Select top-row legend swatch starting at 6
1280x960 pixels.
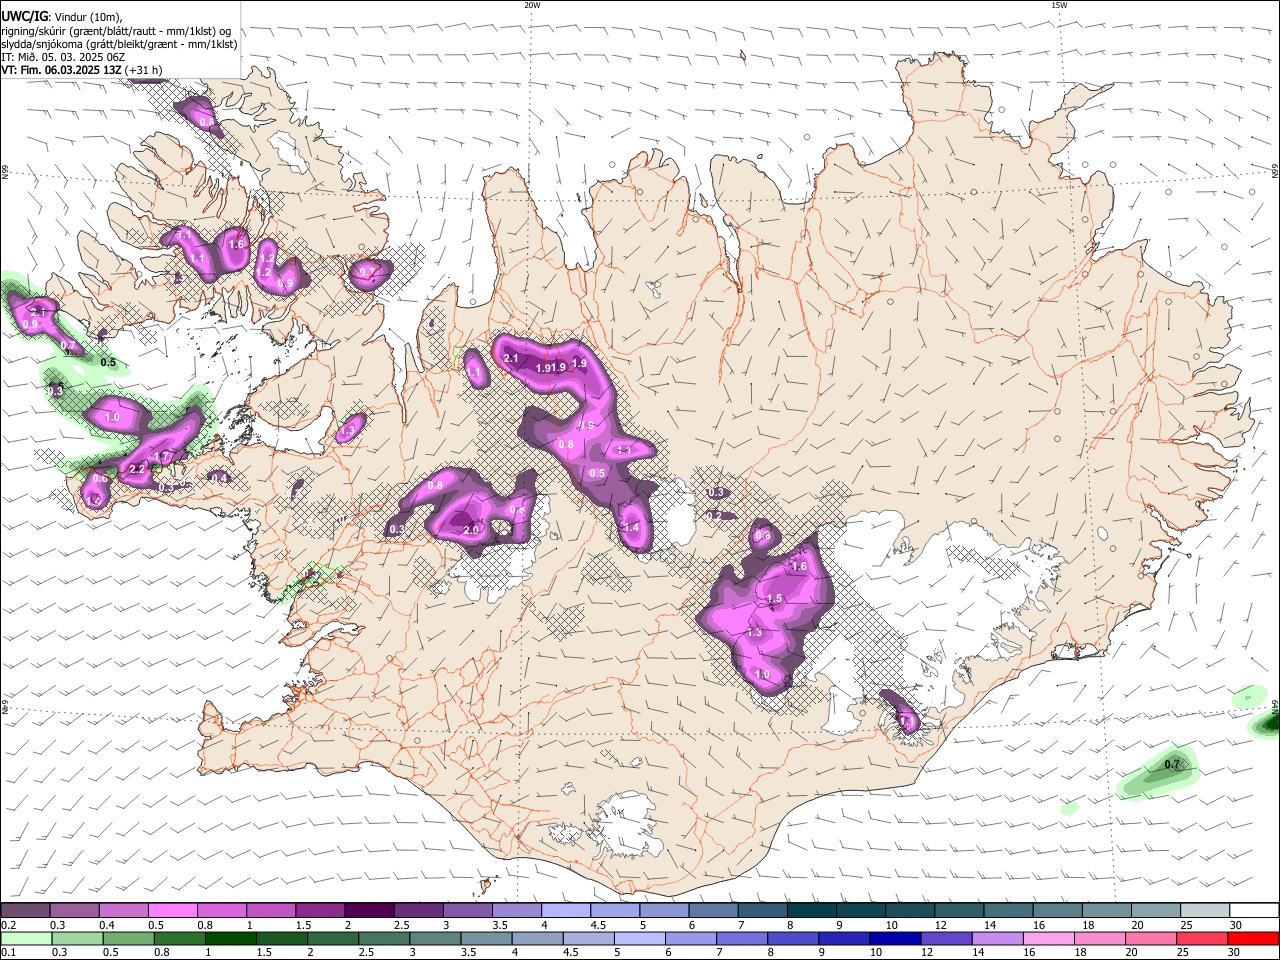711,911
